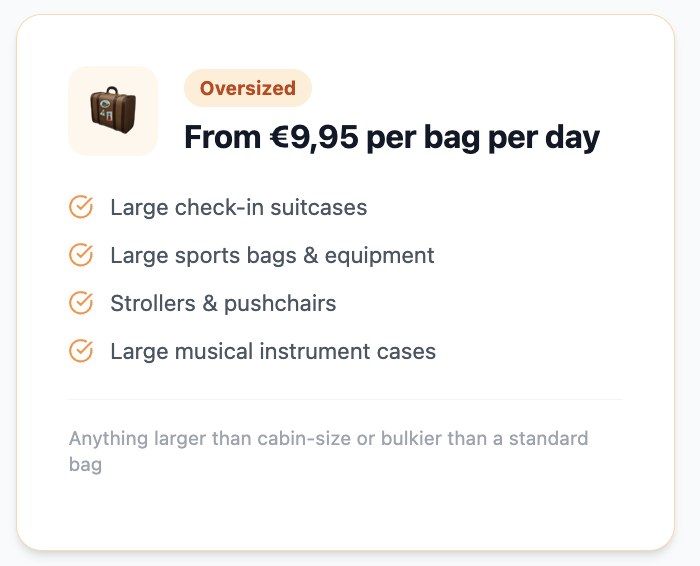Click the checkmark beside Large check-in suitcases
The image size is (700, 566).
coord(81,207)
